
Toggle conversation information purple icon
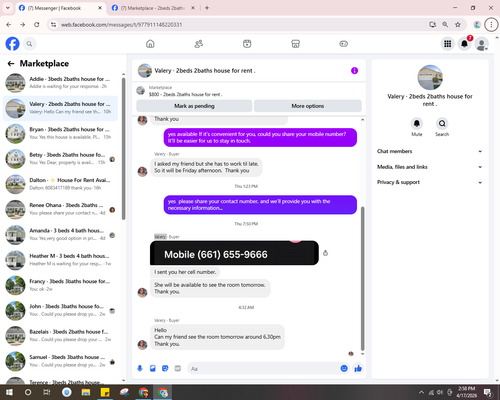coord(354,71)
